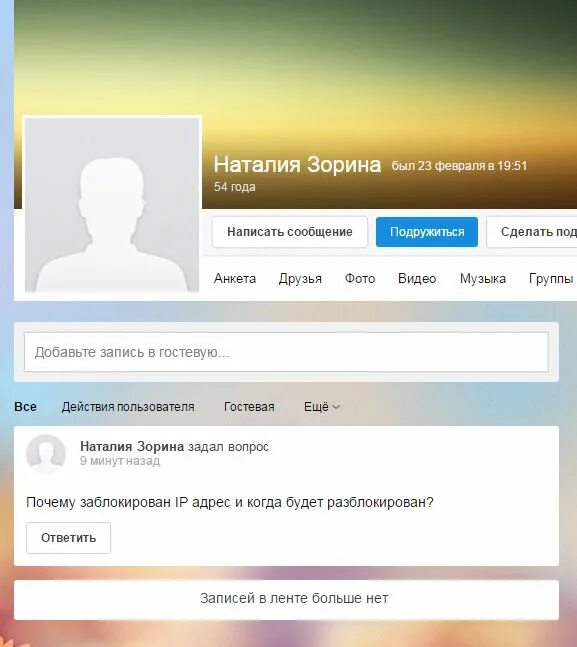Click Написать сообщение button
The image size is (577, 647).
290,232
